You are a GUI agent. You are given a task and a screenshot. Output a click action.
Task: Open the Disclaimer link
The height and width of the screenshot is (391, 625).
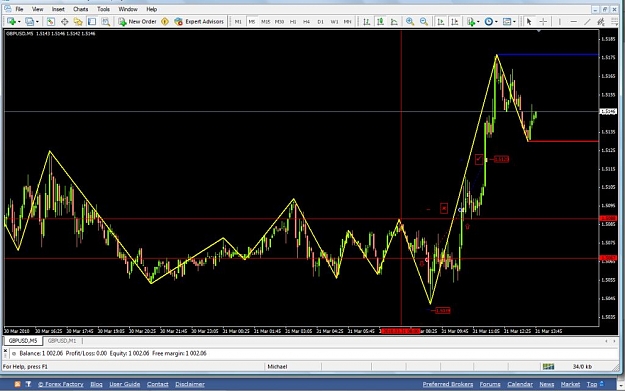pyautogui.click(x=190, y=384)
